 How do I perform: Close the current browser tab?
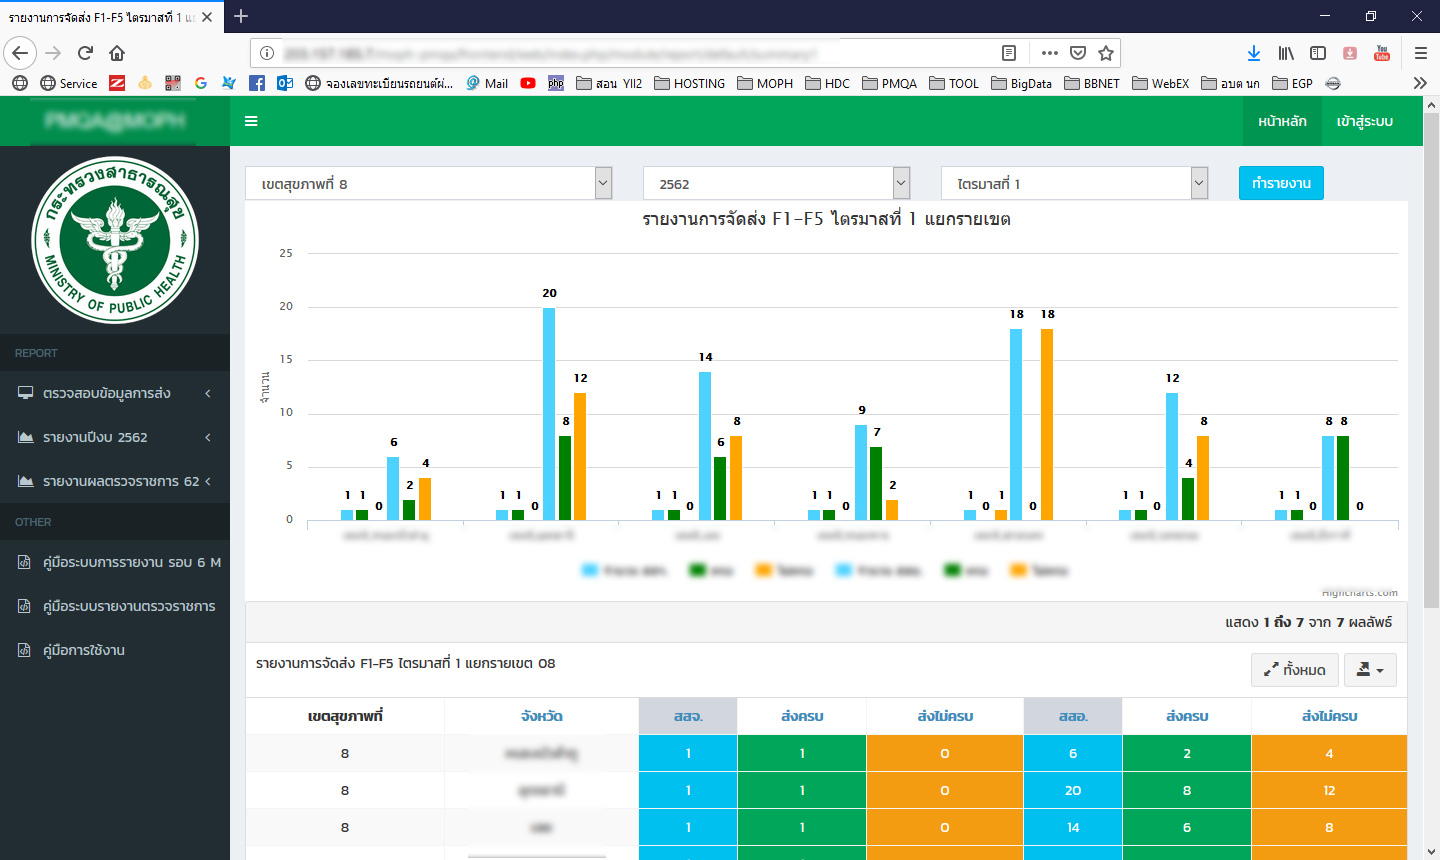tap(207, 17)
